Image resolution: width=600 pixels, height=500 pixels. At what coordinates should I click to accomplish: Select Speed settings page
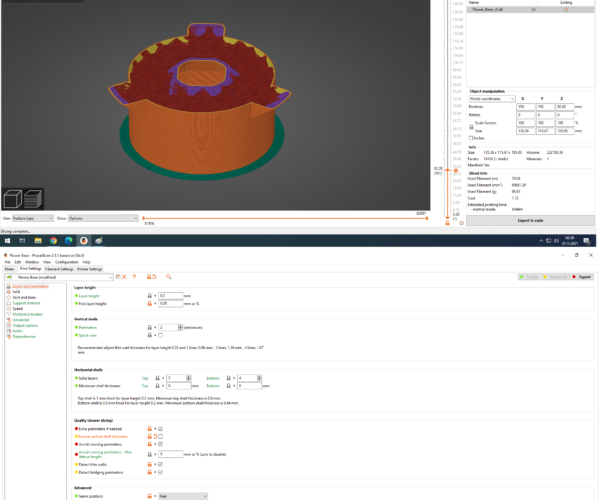pyautogui.click(x=18, y=309)
